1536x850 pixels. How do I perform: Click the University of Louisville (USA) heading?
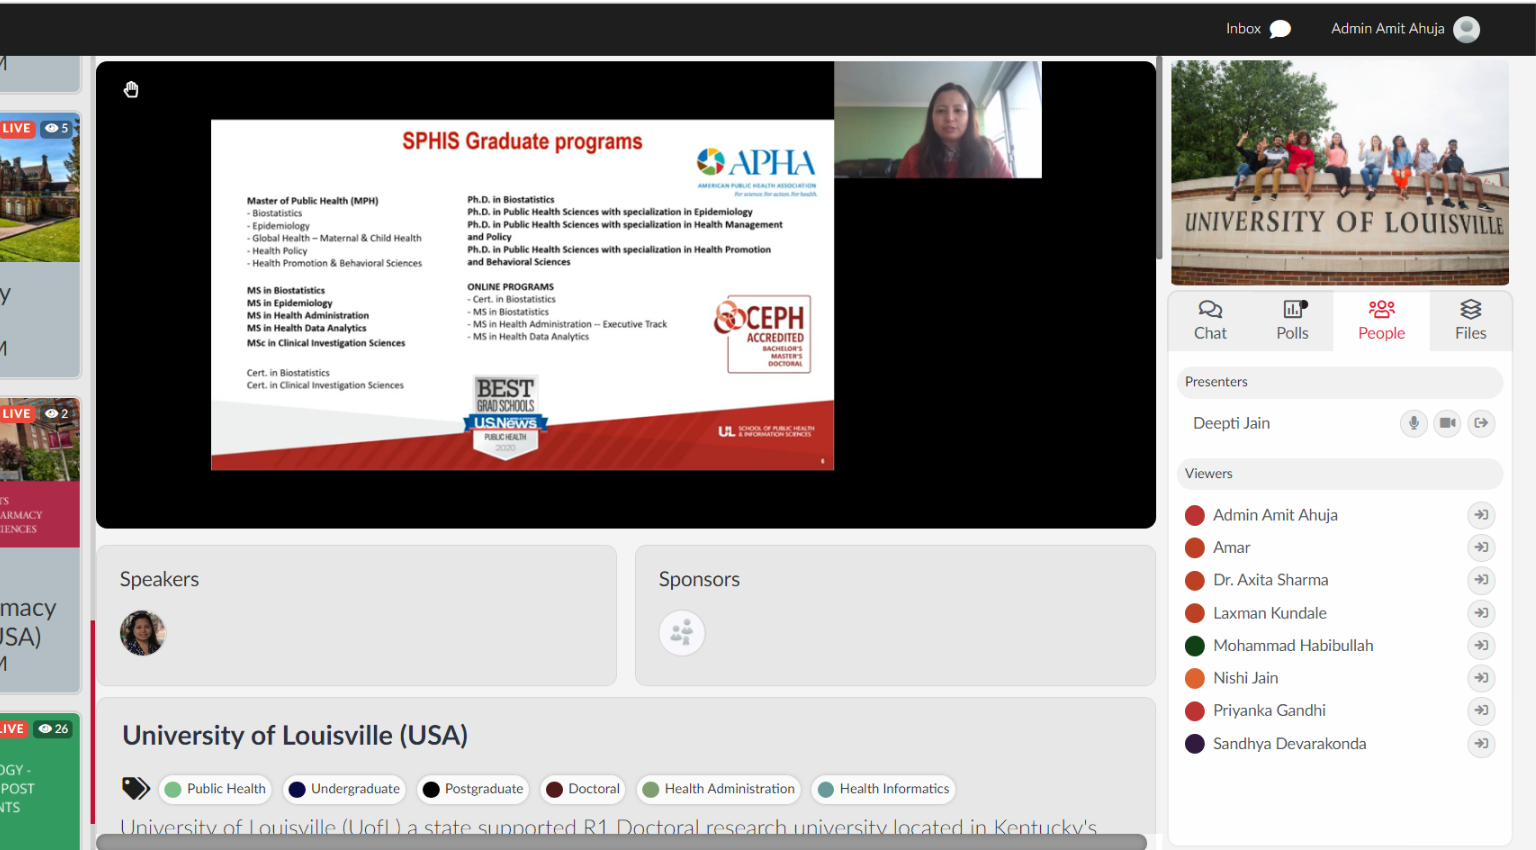tap(295, 735)
